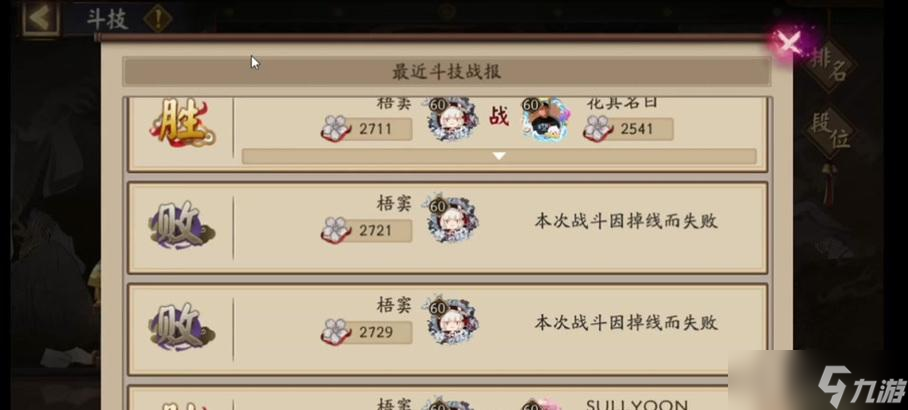Screen dimensions: 908x410
Task: View opponent avatar beside score 2541
Action: tap(544, 120)
